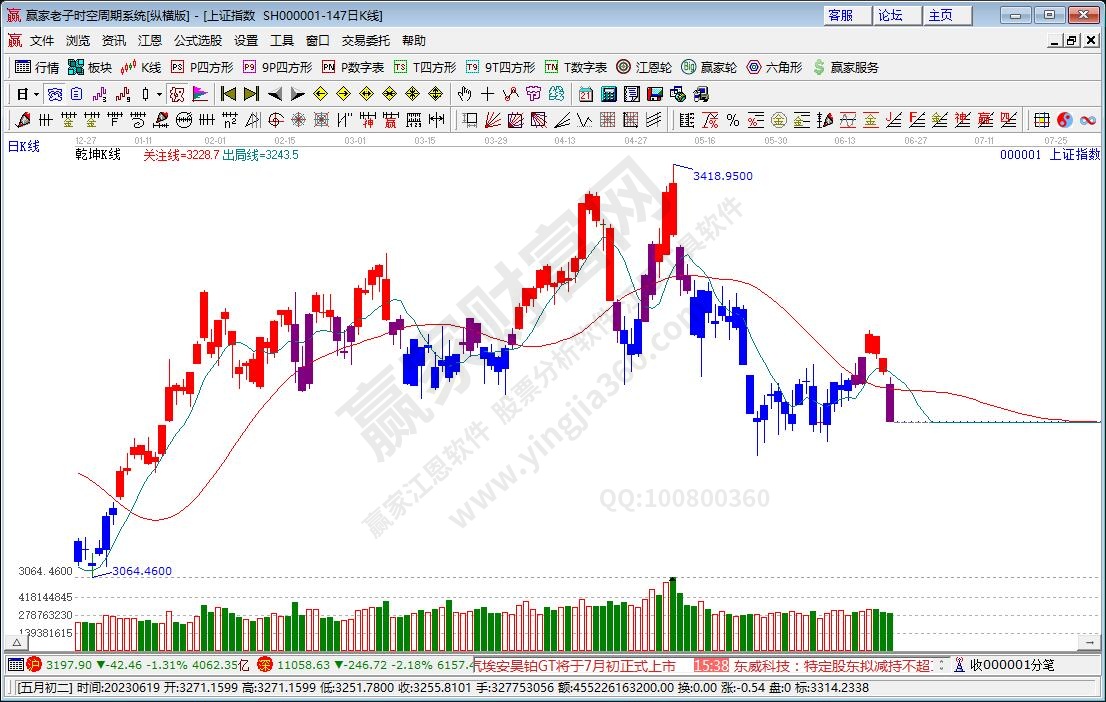1106x702 pixels.
Task: Toggle the K线 chart view button
Action: [x=140, y=67]
